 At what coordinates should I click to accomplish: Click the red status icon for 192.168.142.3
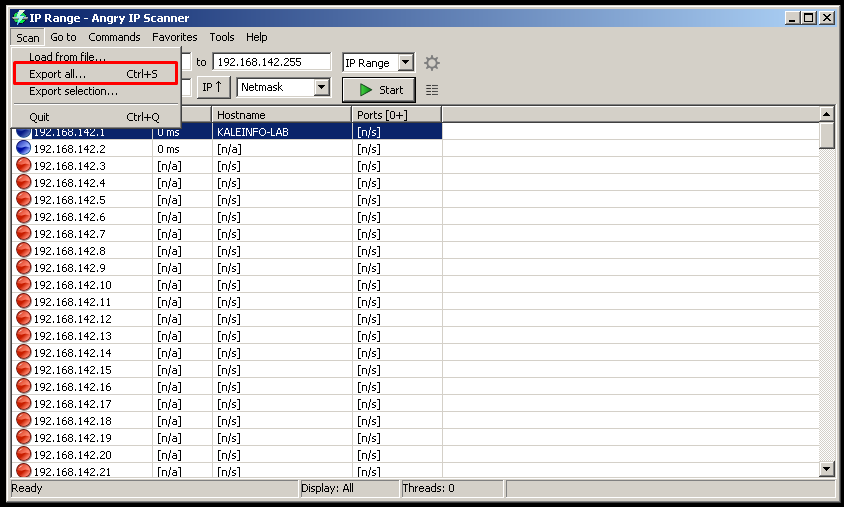tap(23, 165)
